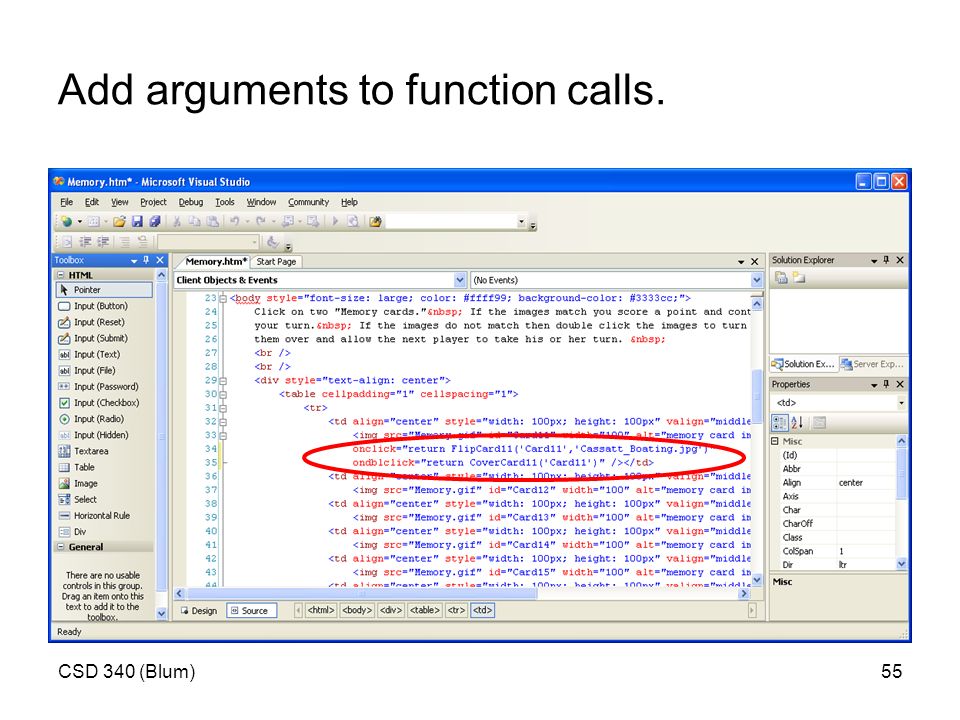Select Horizontal Rule toolbox item
Screen dimensions: 960x720
point(104,516)
